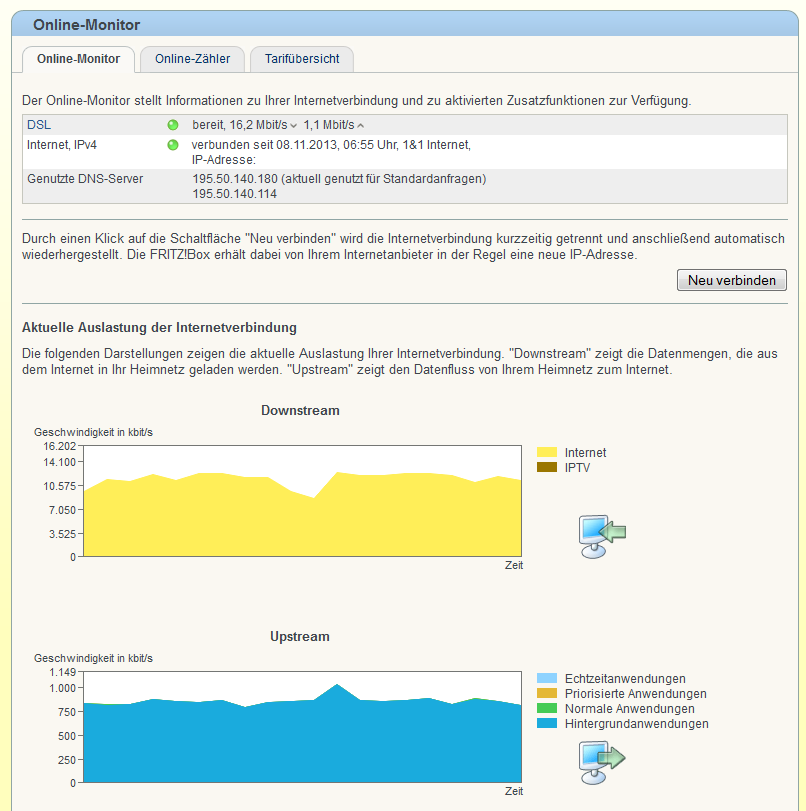The width and height of the screenshot is (806, 811).
Task: Click the 'Aktuelle Auslastung der Internetverbindung' heading
Action: [x=159, y=328]
